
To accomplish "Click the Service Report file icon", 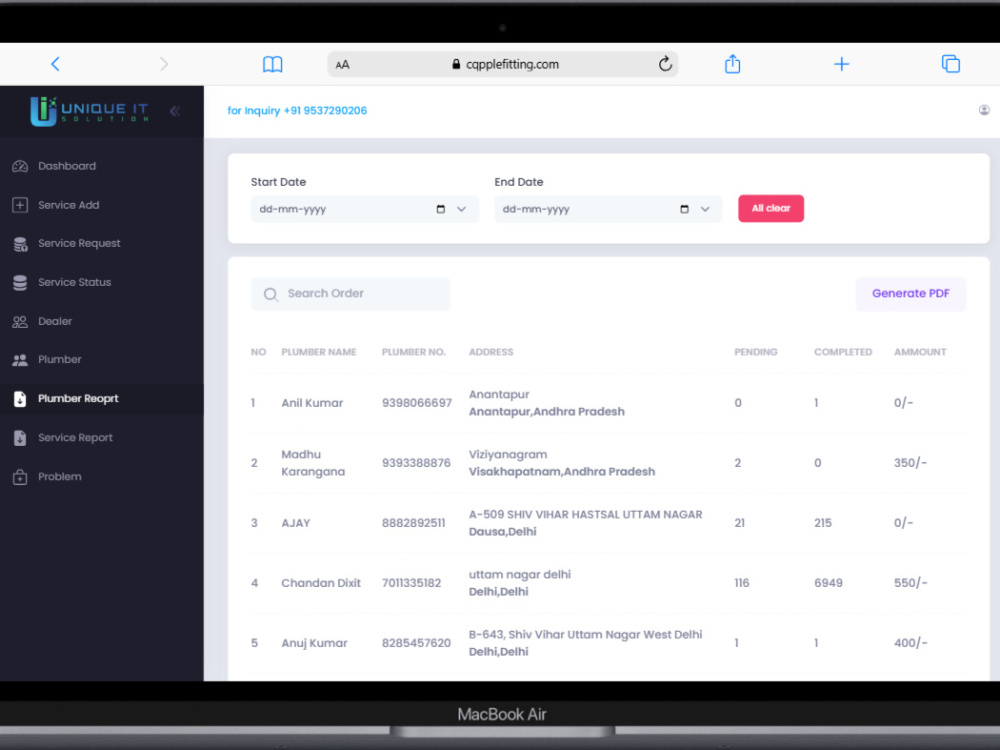I will point(20,438).
